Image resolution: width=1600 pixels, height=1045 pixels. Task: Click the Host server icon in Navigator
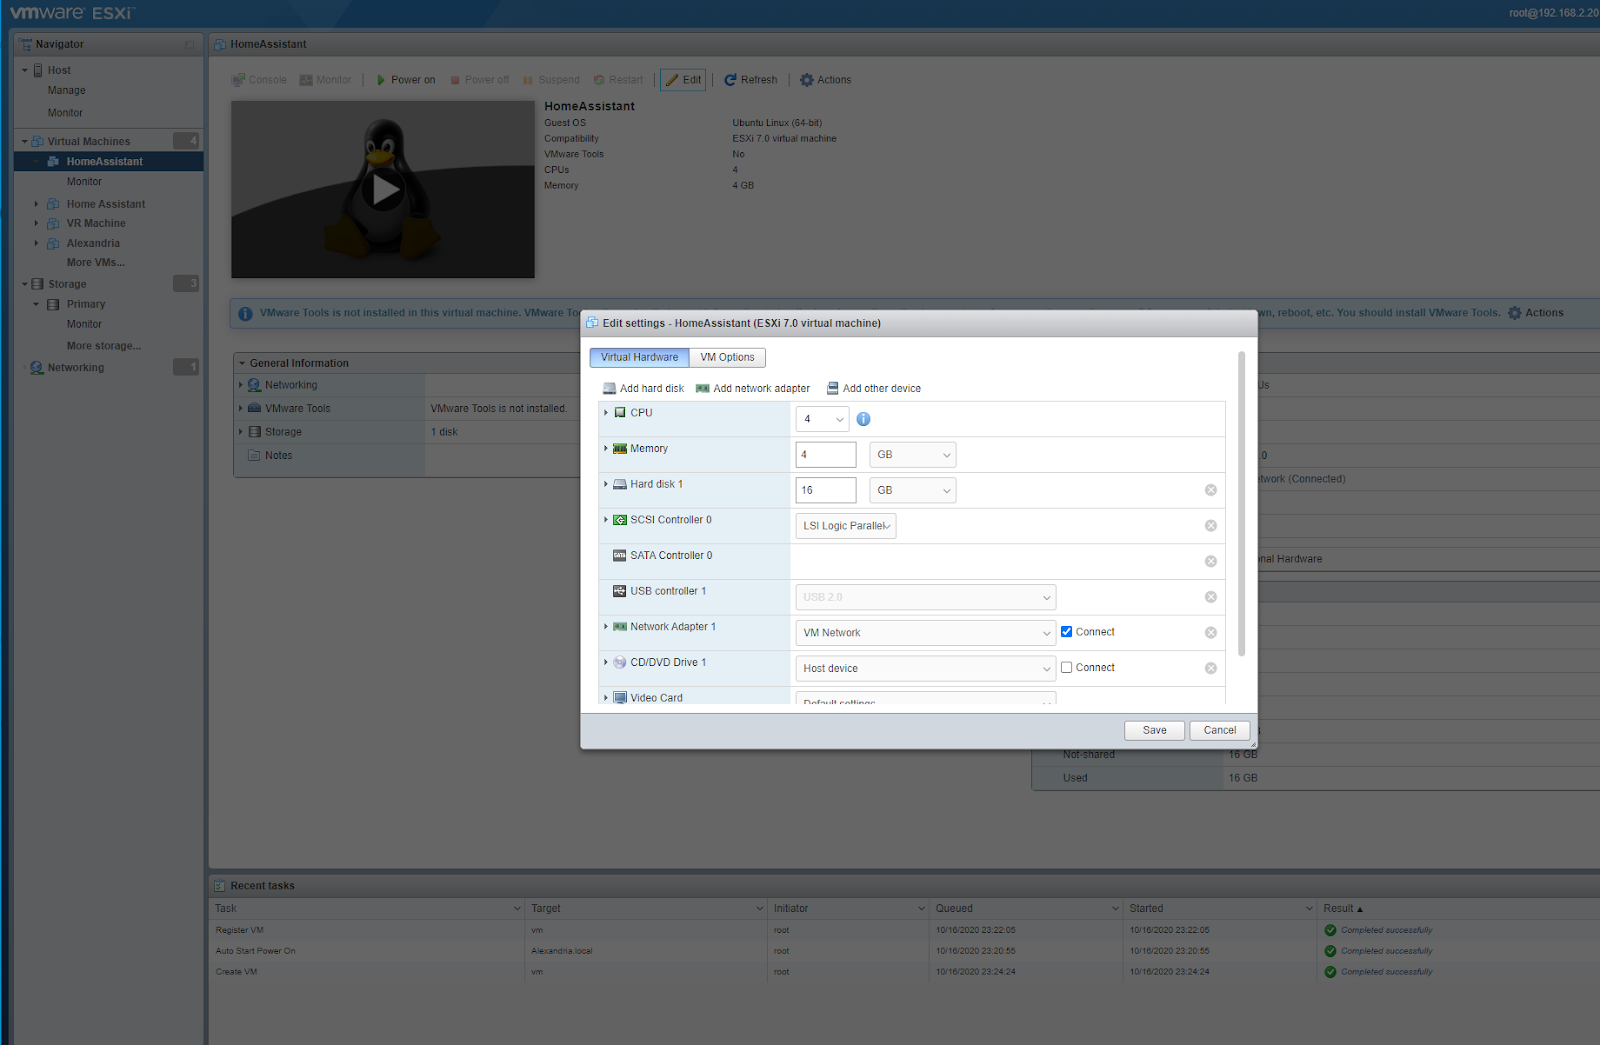tap(38, 70)
